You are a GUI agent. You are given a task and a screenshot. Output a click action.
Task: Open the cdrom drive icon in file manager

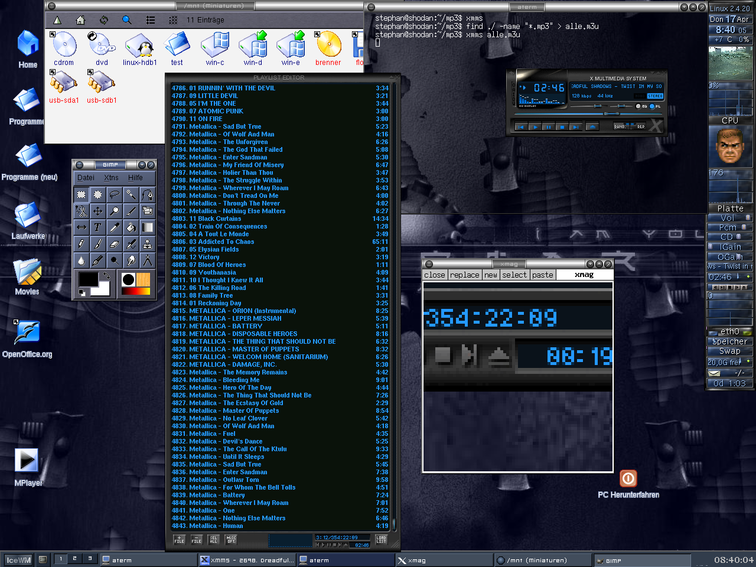pos(64,48)
